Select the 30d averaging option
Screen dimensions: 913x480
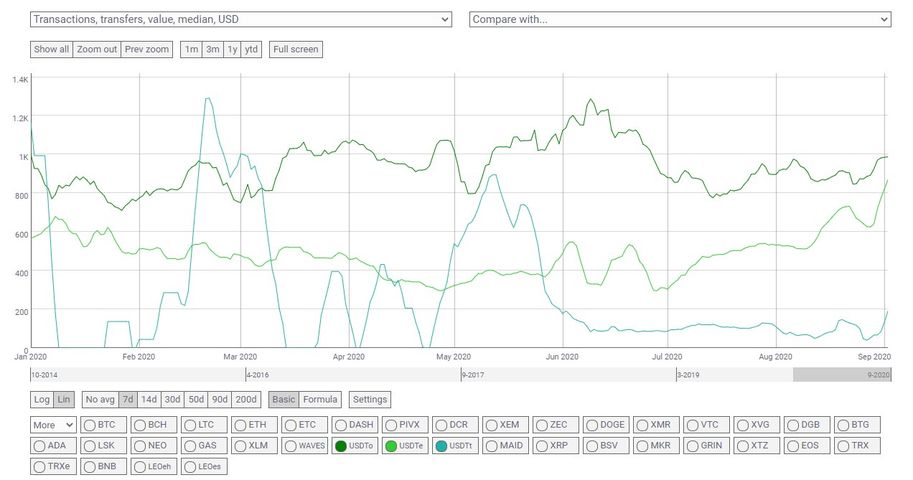(174, 400)
